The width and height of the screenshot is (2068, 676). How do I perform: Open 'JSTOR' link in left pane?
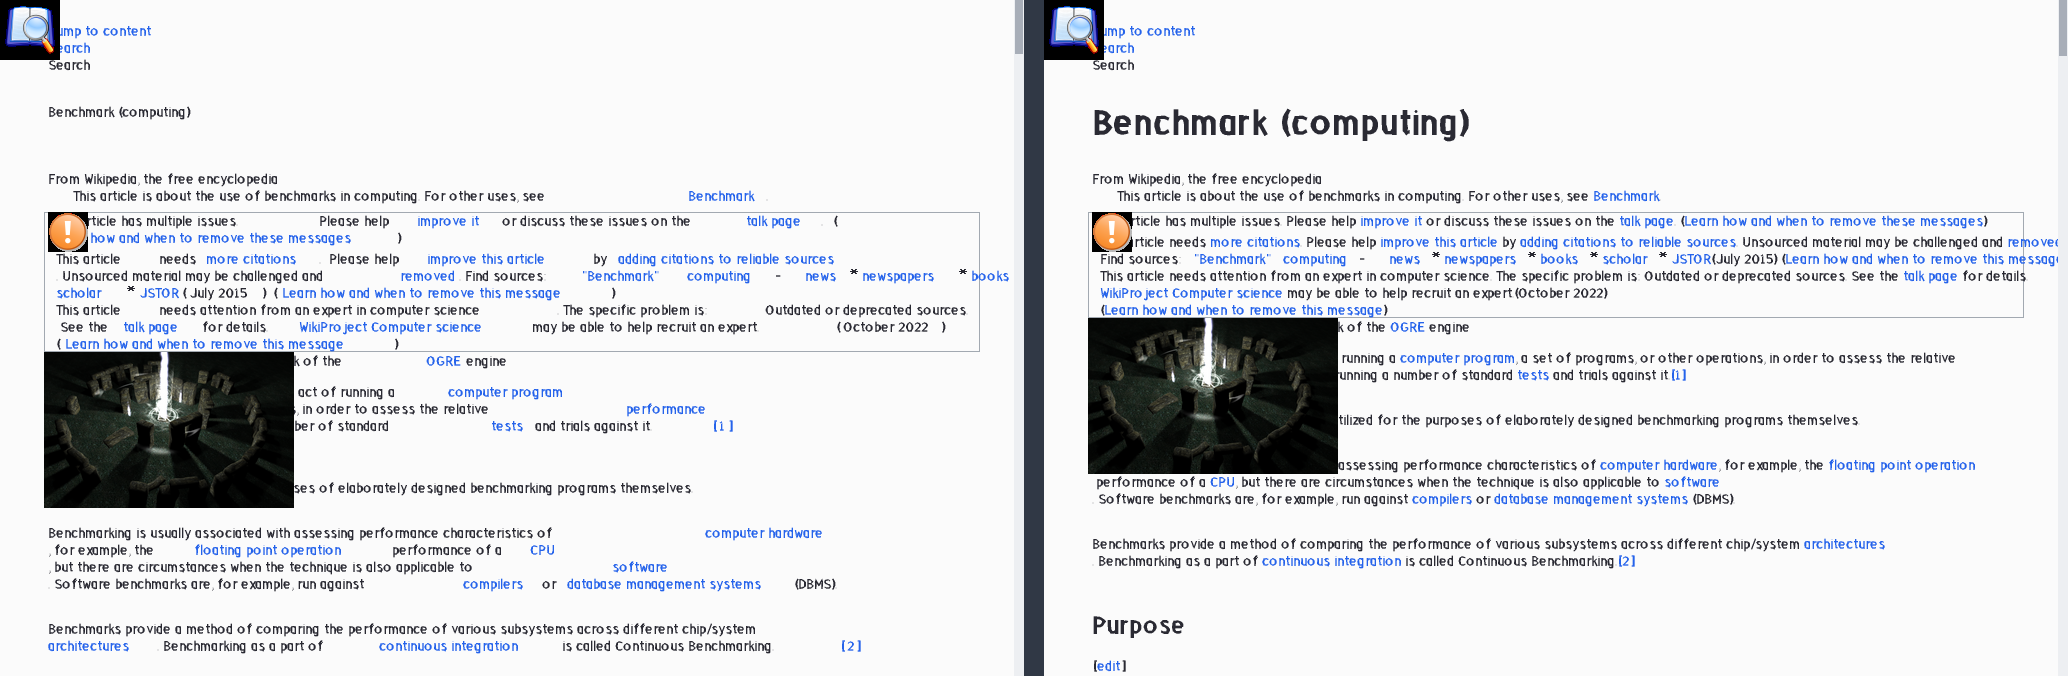(x=159, y=293)
